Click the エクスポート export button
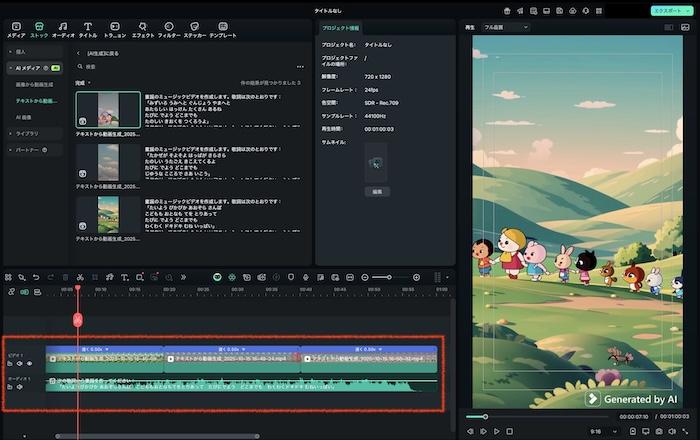700x440 pixels. pyautogui.click(x=671, y=11)
